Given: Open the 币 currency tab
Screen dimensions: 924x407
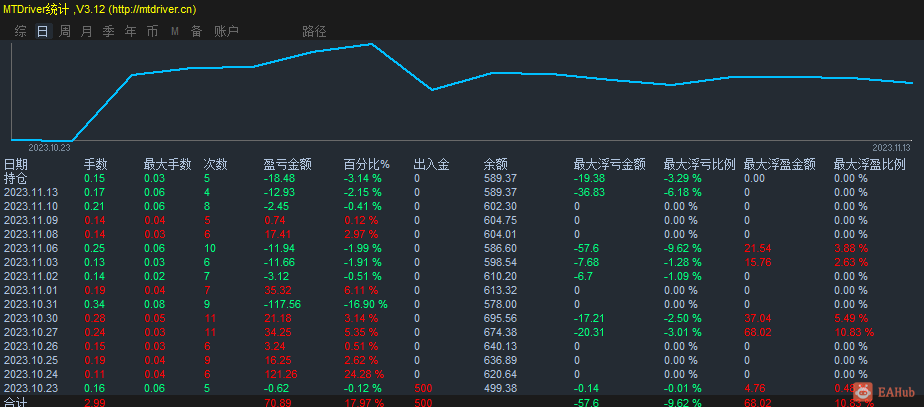Looking at the screenshot, I should pyautogui.click(x=153, y=31).
